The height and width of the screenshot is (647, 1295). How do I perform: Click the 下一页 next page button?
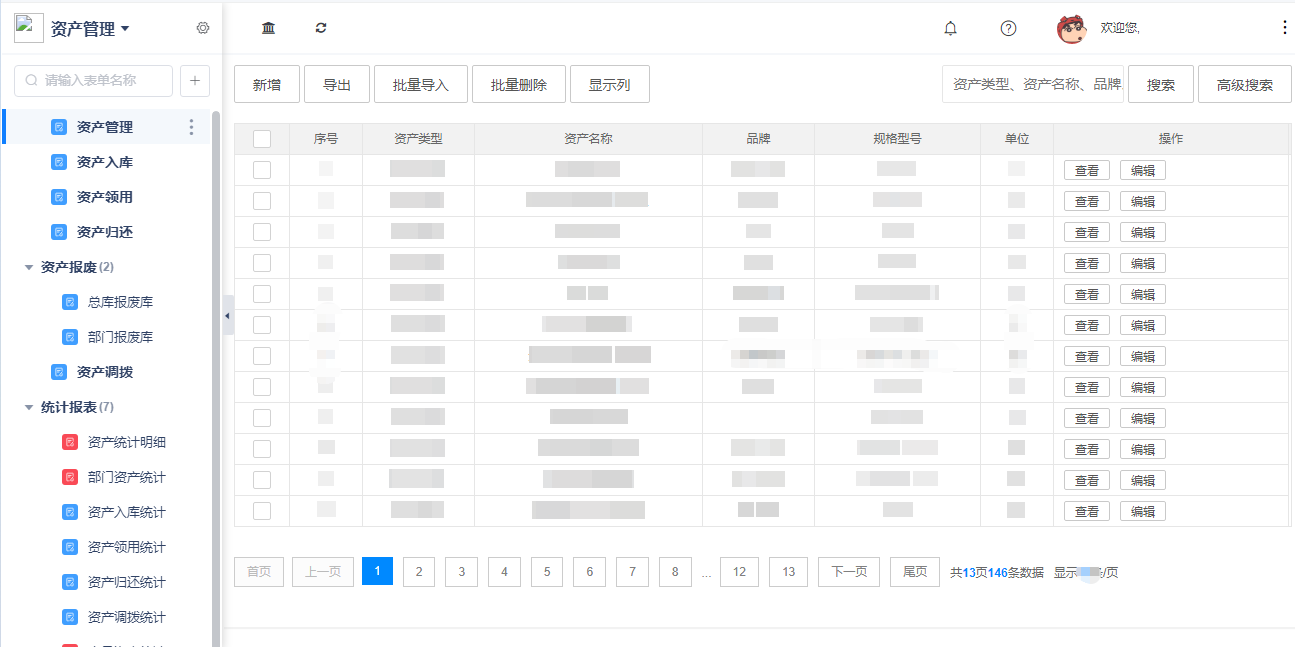(x=849, y=572)
